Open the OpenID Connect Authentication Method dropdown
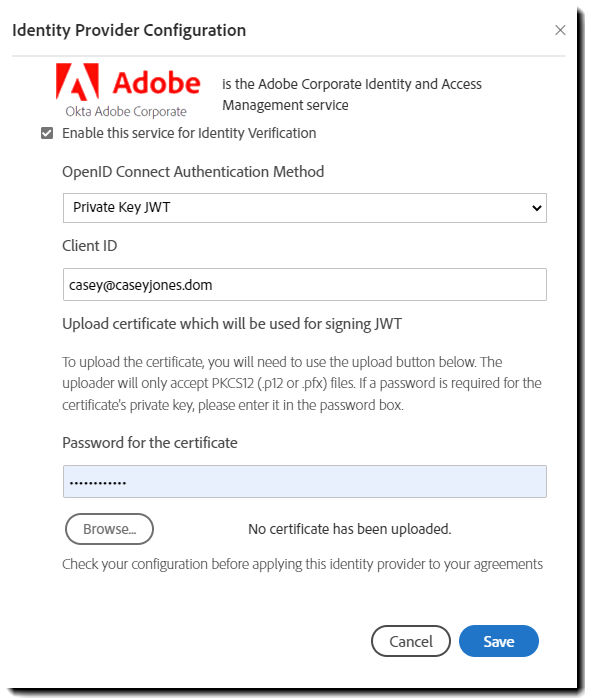The image size is (599, 698). (304, 208)
